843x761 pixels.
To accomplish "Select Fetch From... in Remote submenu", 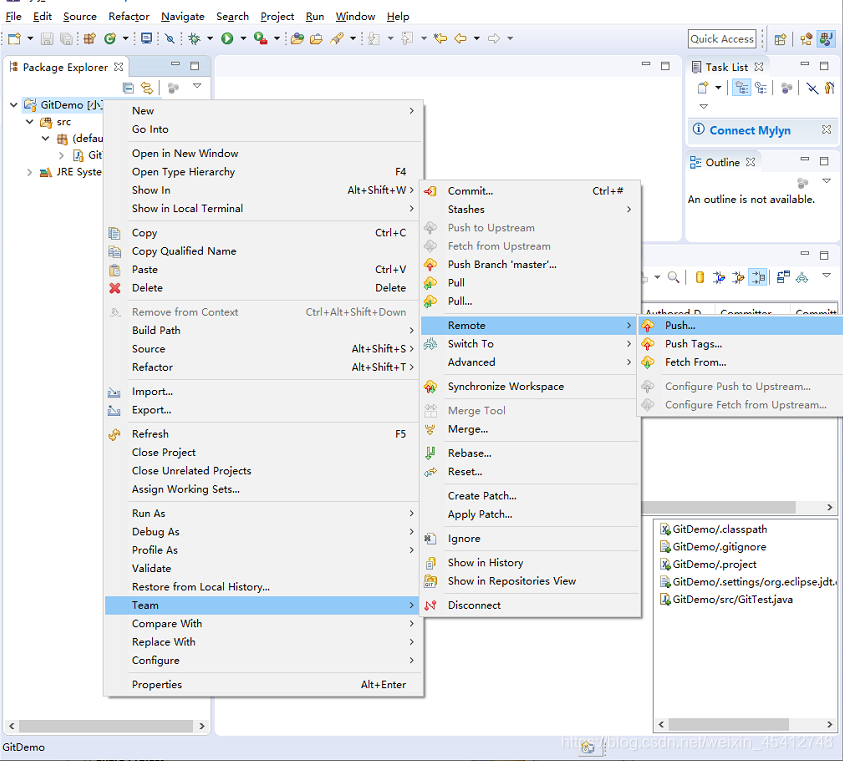I will tap(740, 362).
